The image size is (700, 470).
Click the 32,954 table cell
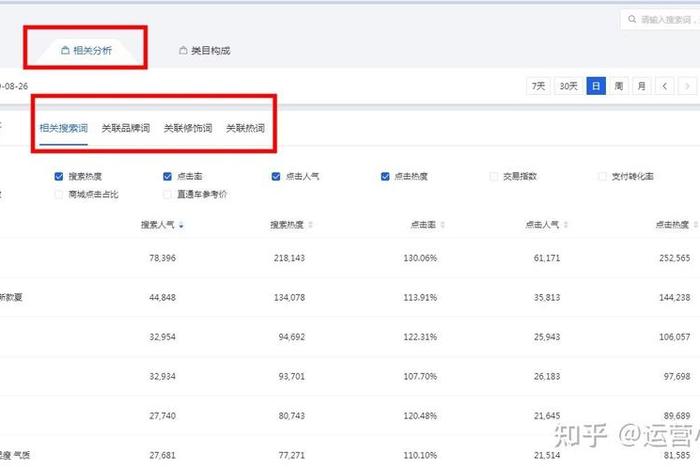click(x=162, y=337)
